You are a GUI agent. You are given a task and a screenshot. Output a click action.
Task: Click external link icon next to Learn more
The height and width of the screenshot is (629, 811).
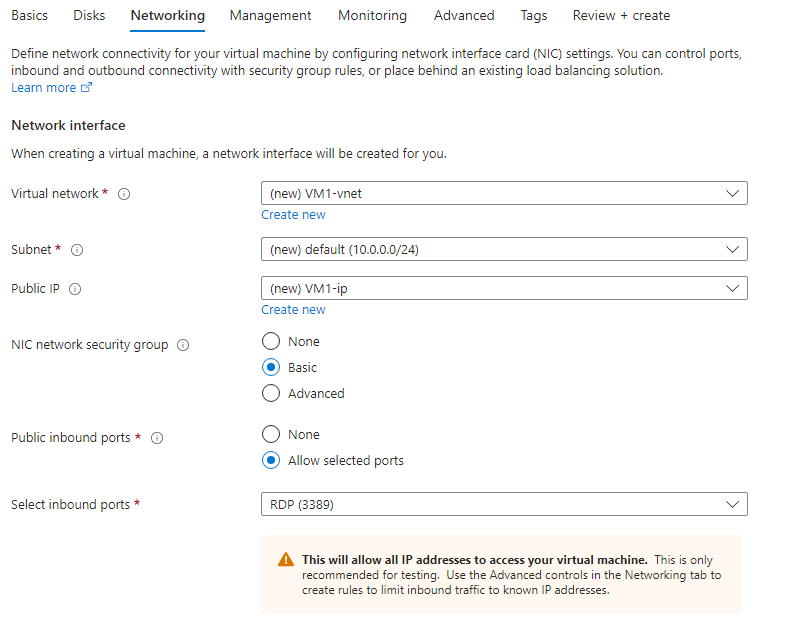pos(86,88)
